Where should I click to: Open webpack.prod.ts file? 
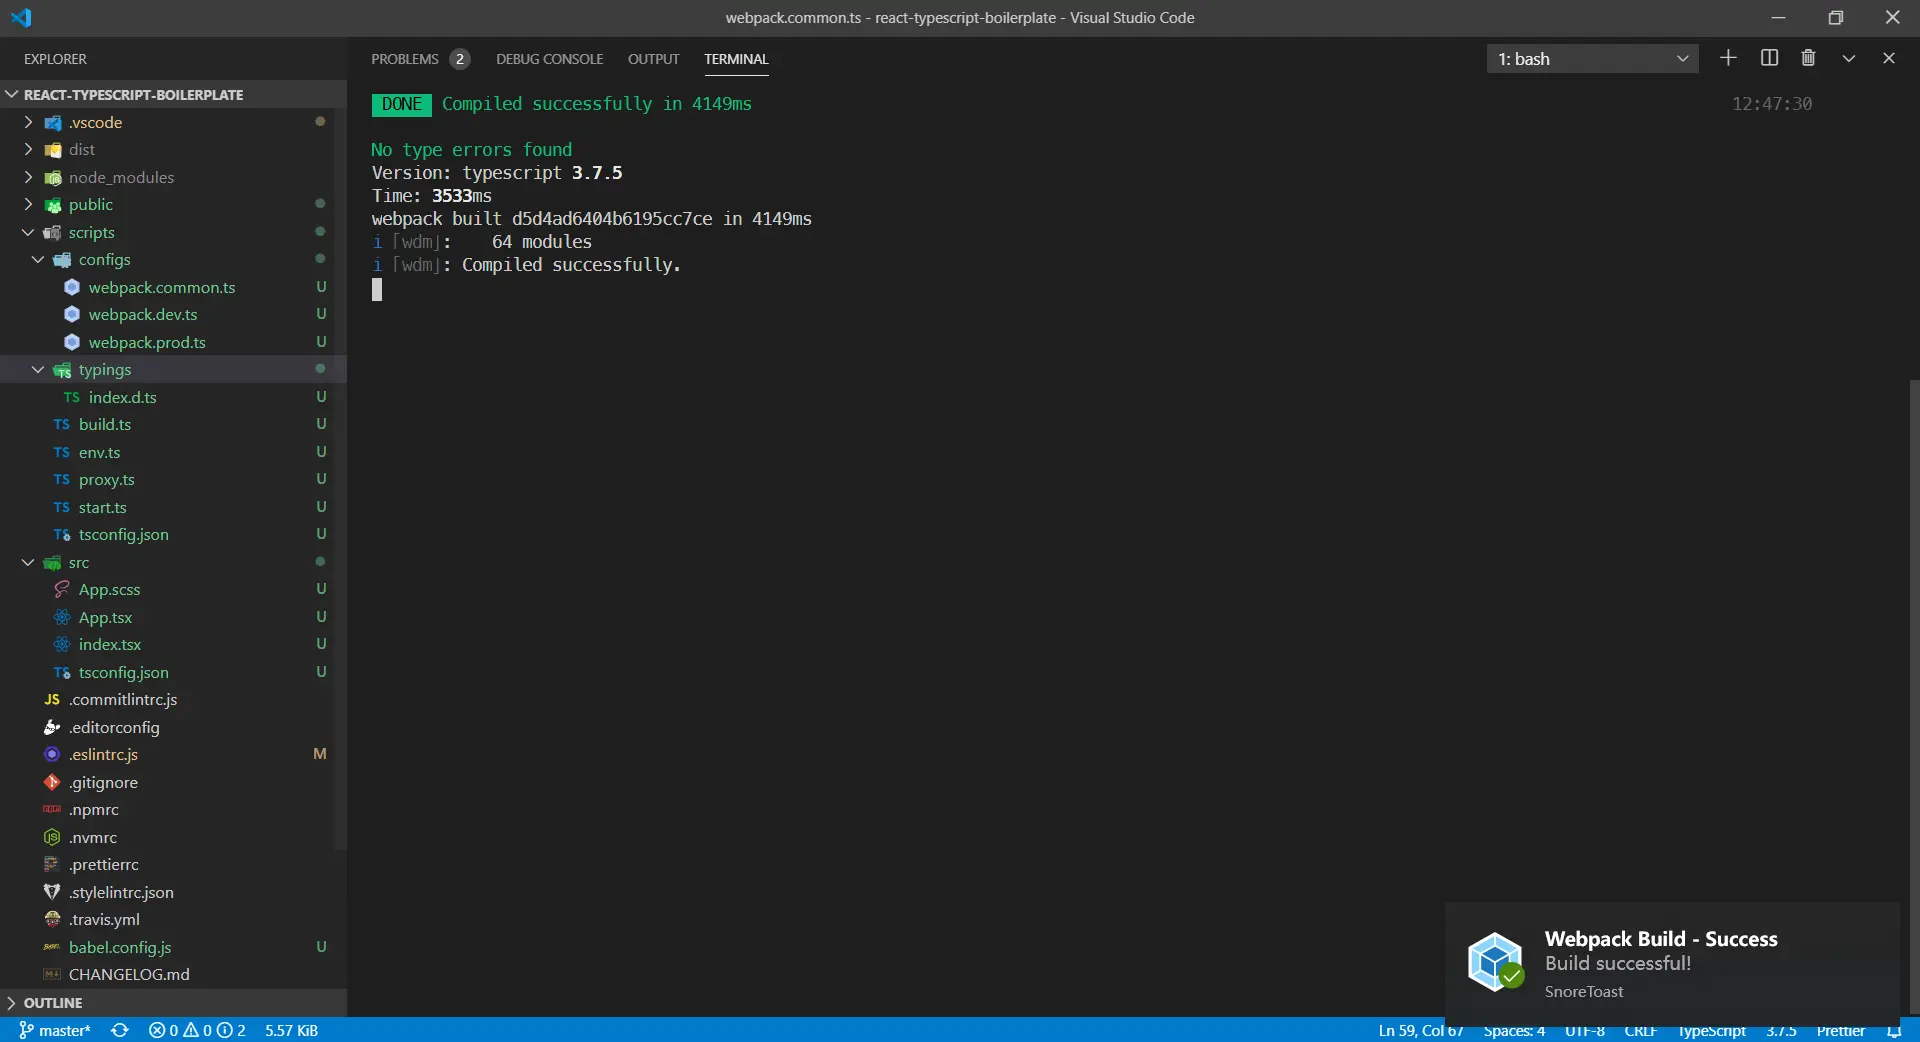coord(173,342)
